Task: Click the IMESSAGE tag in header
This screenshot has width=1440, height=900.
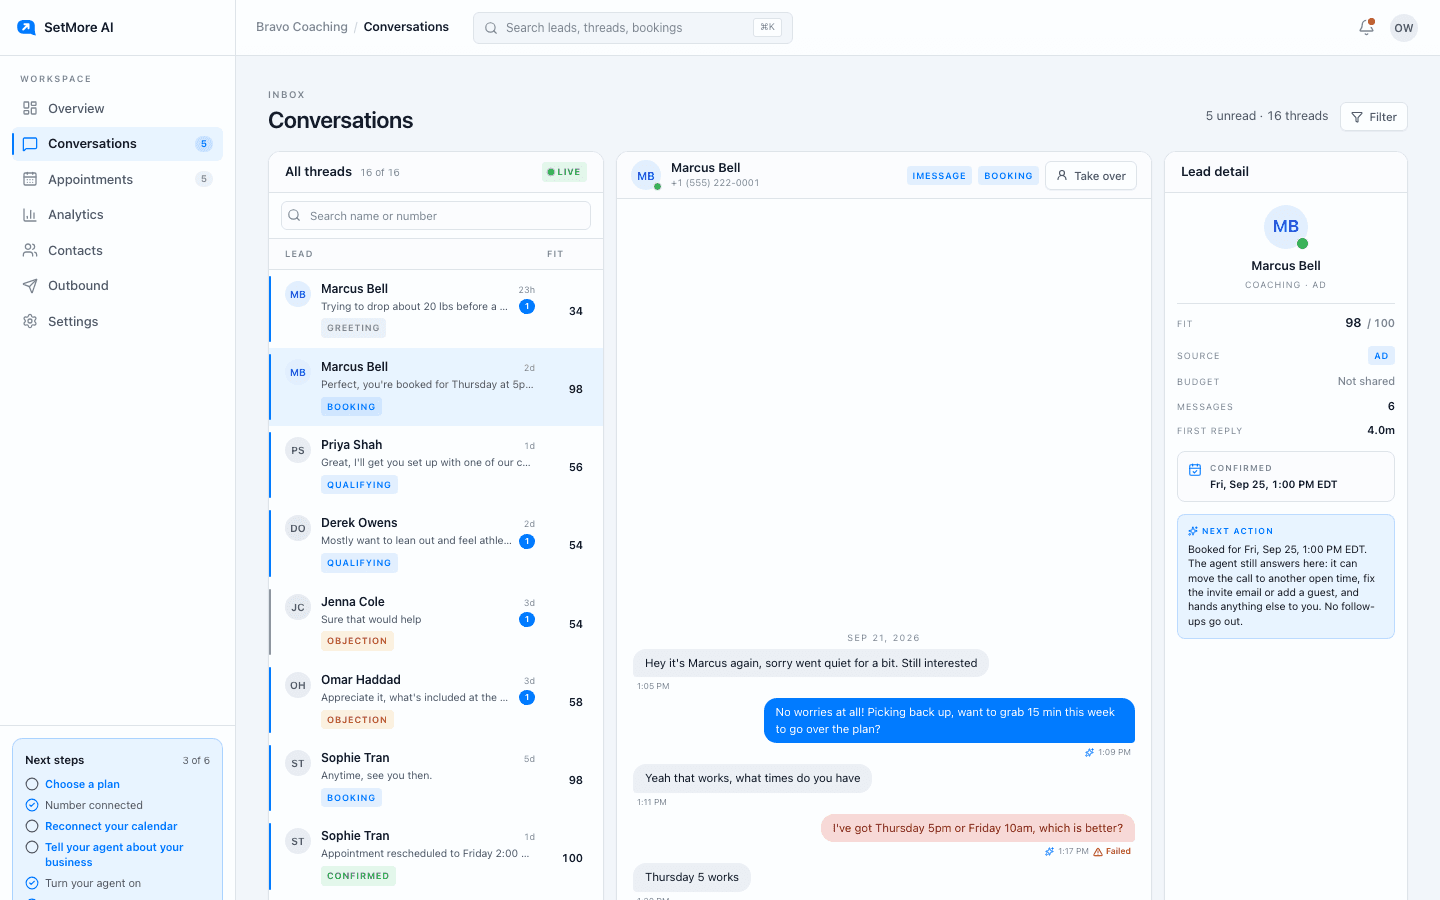Action: 939,176
